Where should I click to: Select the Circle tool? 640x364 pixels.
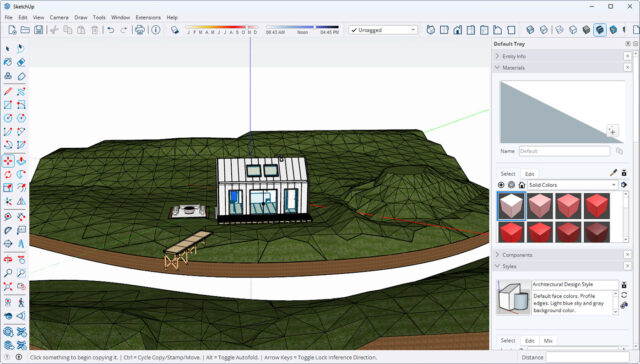(7, 118)
